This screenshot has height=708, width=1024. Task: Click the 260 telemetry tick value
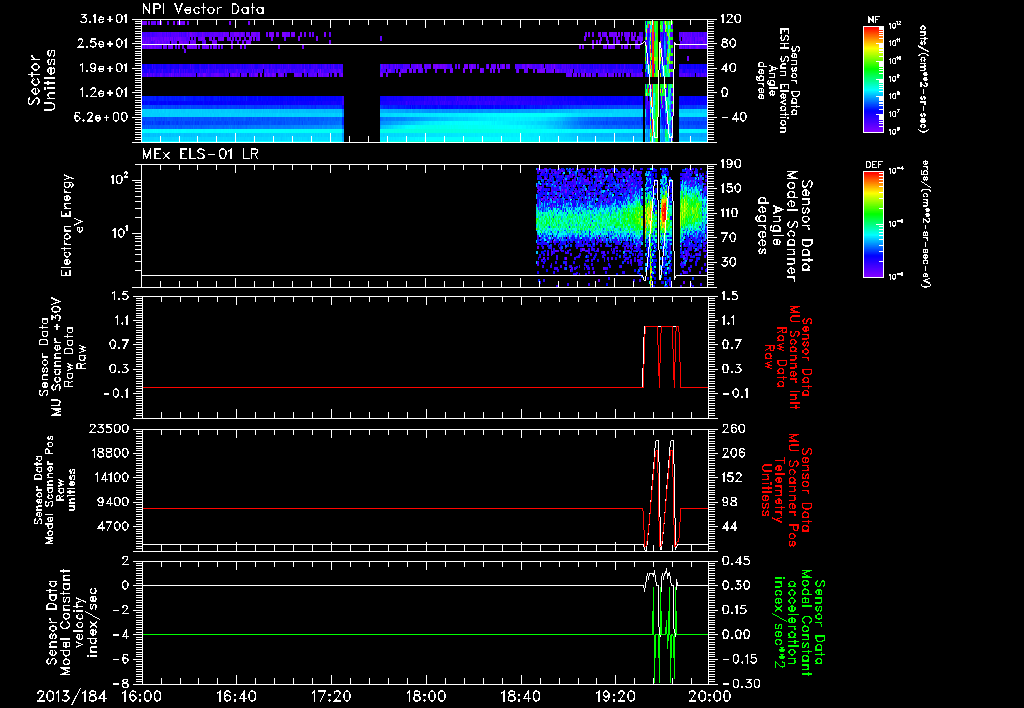coord(733,429)
